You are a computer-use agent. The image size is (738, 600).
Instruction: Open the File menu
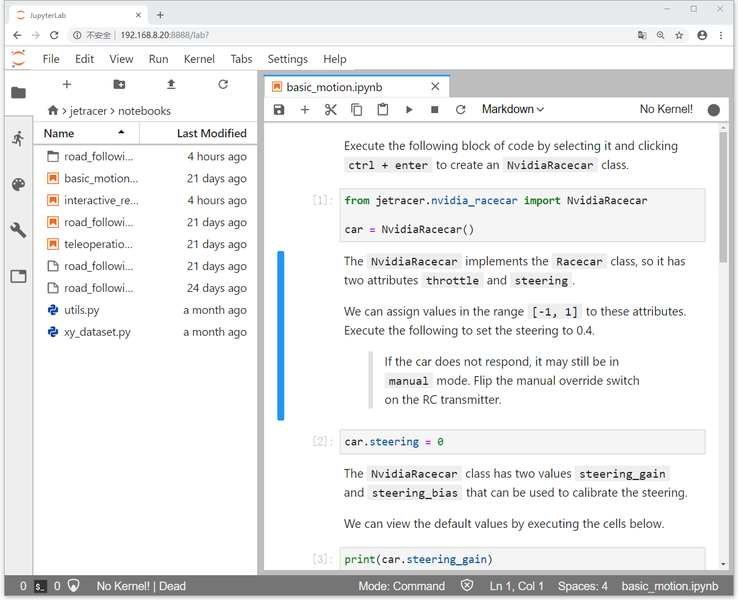51,59
